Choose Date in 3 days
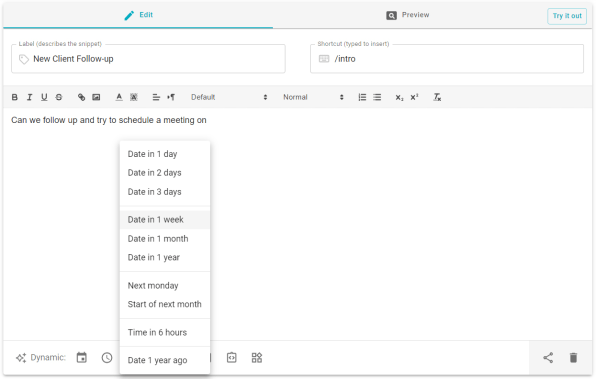Screen dimensions: 596x379 point(165,192)
